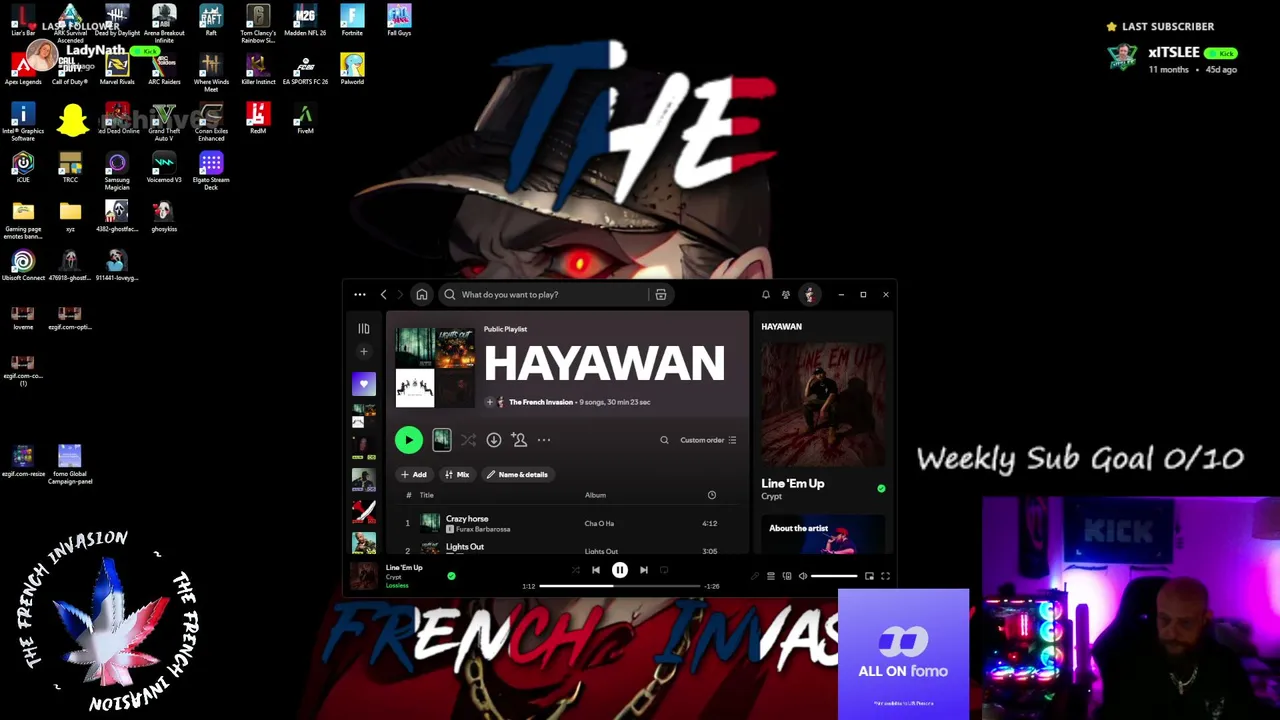Open Furax Barbarossa artist link
This screenshot has height=720, width=1280.
tap(483, 529)
